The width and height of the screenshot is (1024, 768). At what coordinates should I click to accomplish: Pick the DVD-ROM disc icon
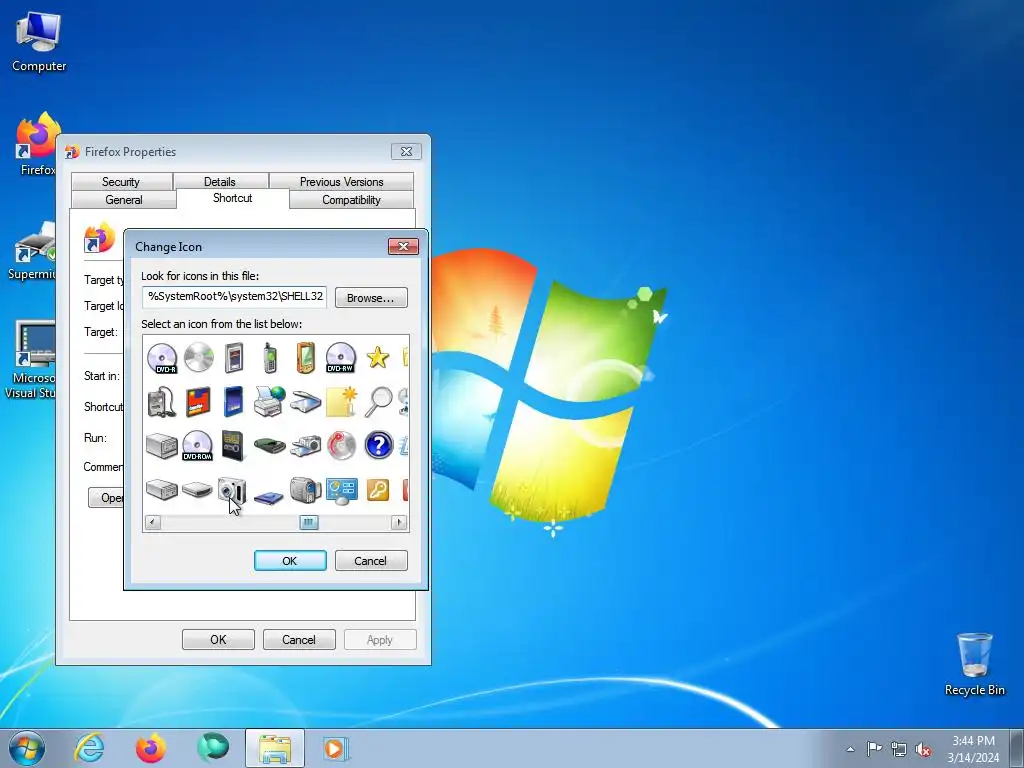[197, 445]
